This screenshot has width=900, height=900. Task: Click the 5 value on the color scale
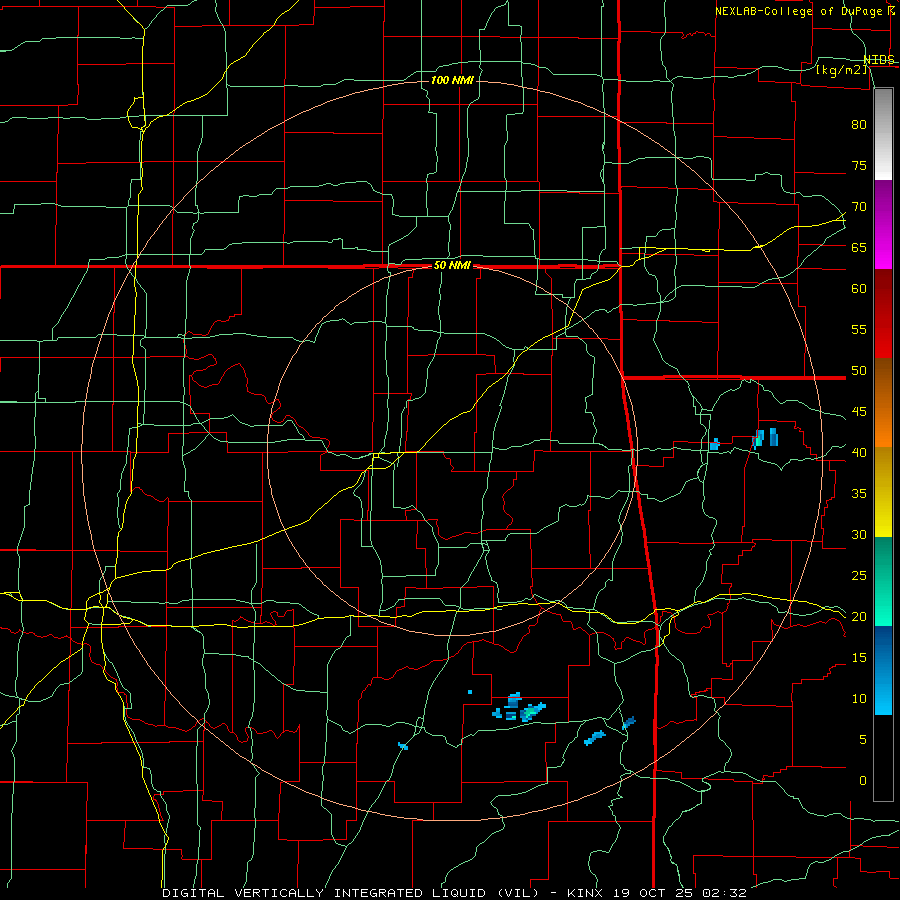(863, 739)
